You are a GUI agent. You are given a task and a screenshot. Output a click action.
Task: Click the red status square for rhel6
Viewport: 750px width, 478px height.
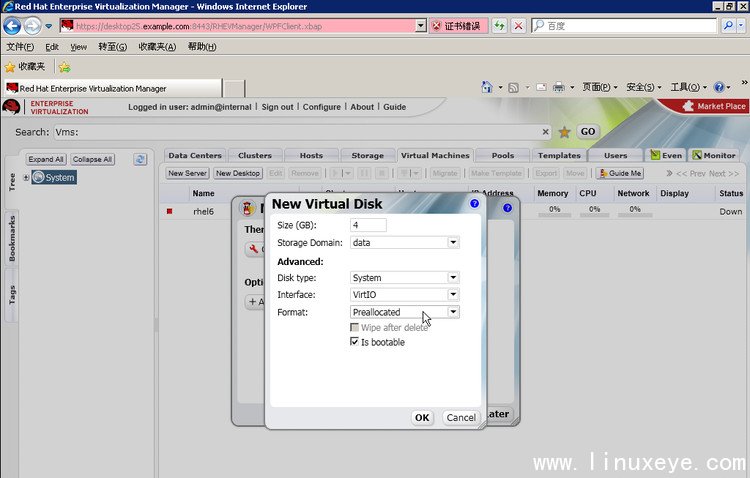[x=169, y=211]
